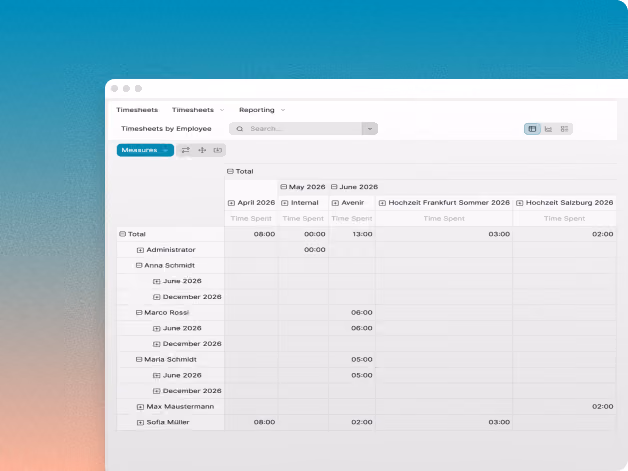Expand June 2026 under Marco Rossi

157,328
